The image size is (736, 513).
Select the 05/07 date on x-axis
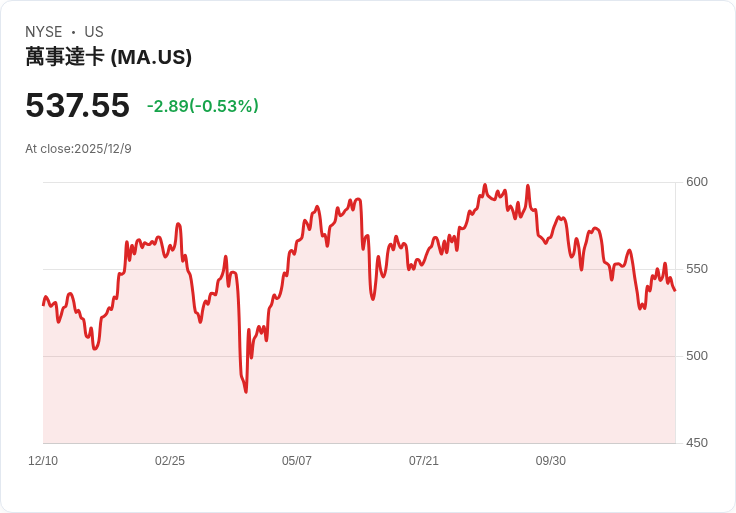pos(297,460)
